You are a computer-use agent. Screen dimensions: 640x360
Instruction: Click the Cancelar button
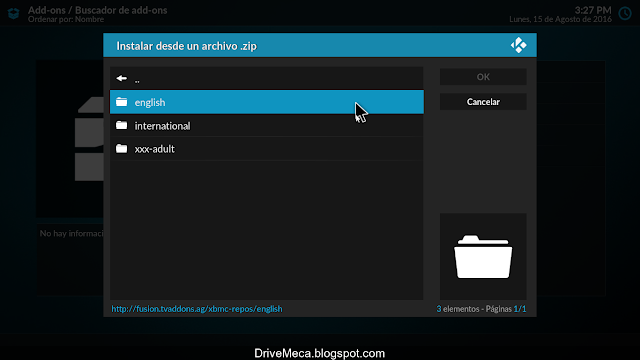tap(483, 102)
